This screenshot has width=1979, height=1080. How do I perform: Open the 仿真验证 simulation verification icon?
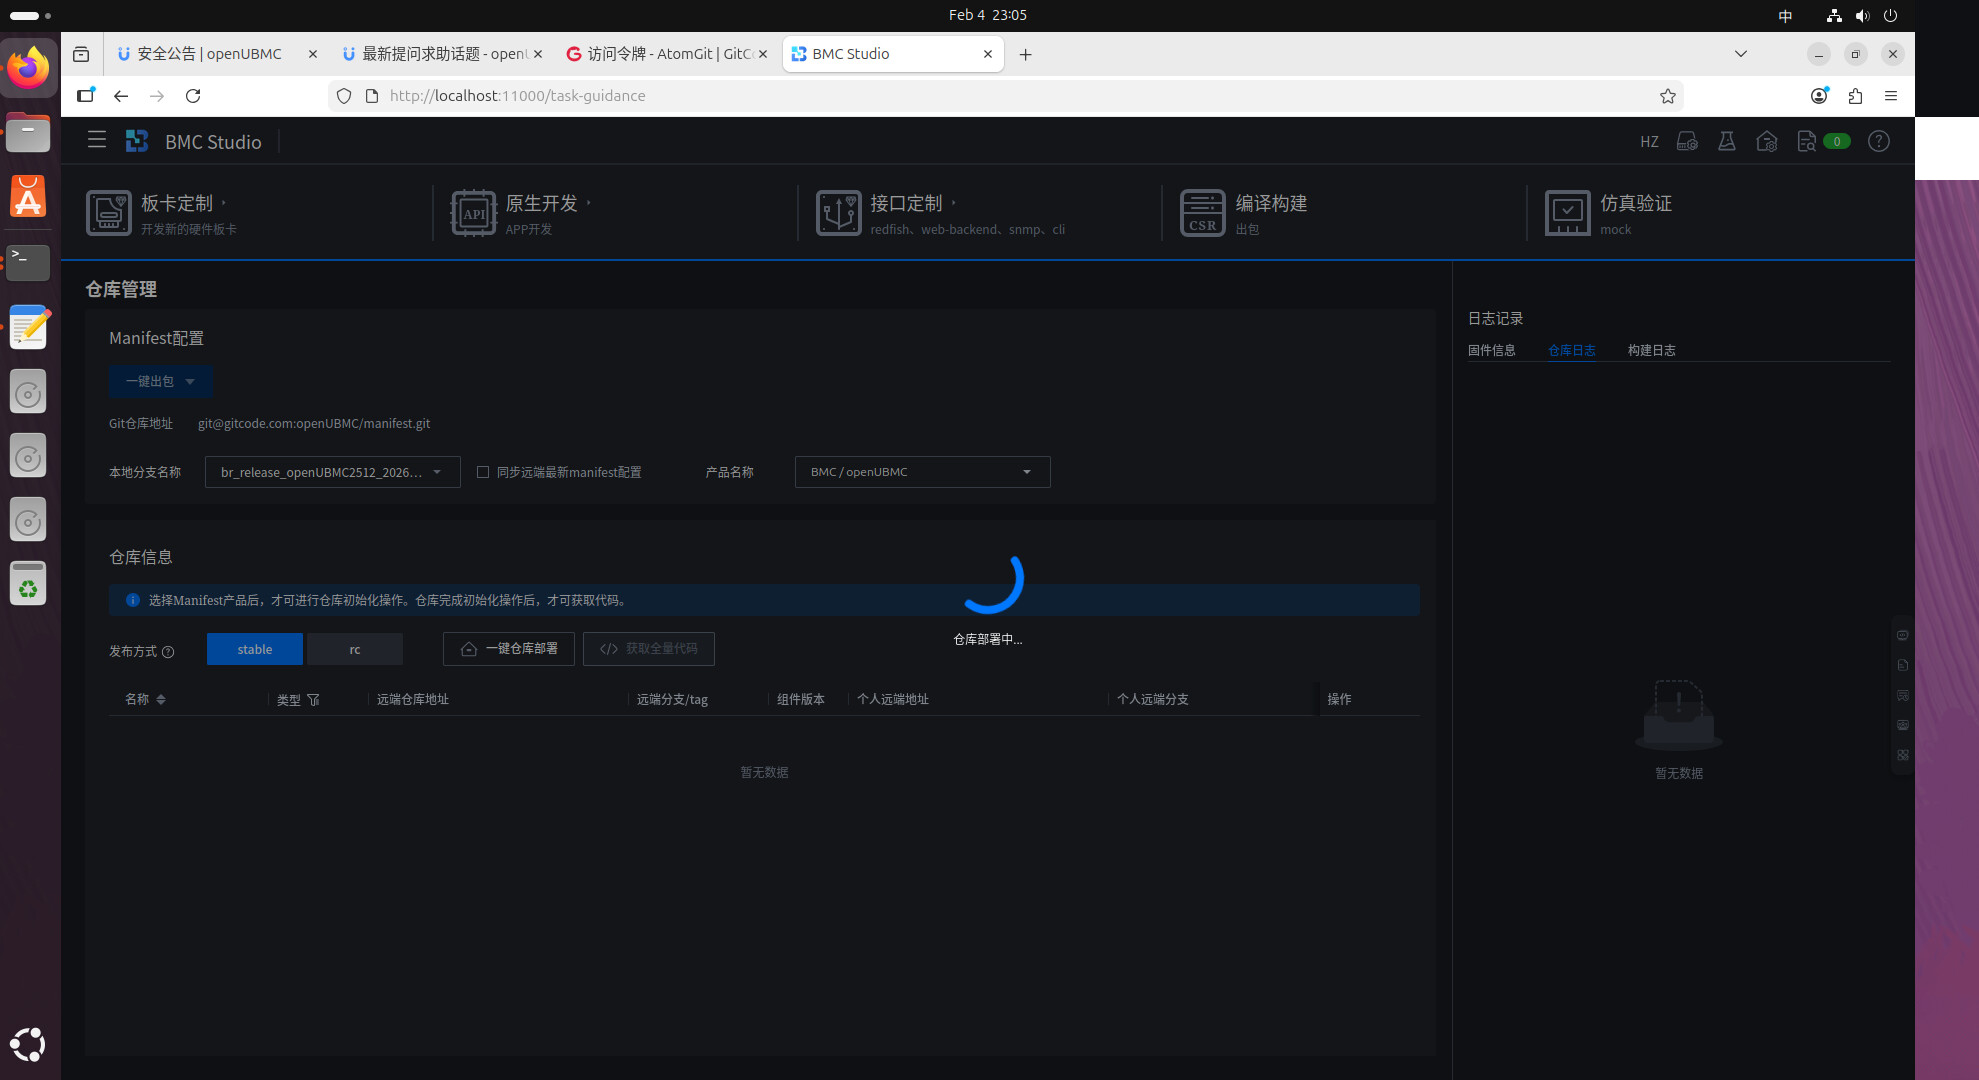point(1567,212)
